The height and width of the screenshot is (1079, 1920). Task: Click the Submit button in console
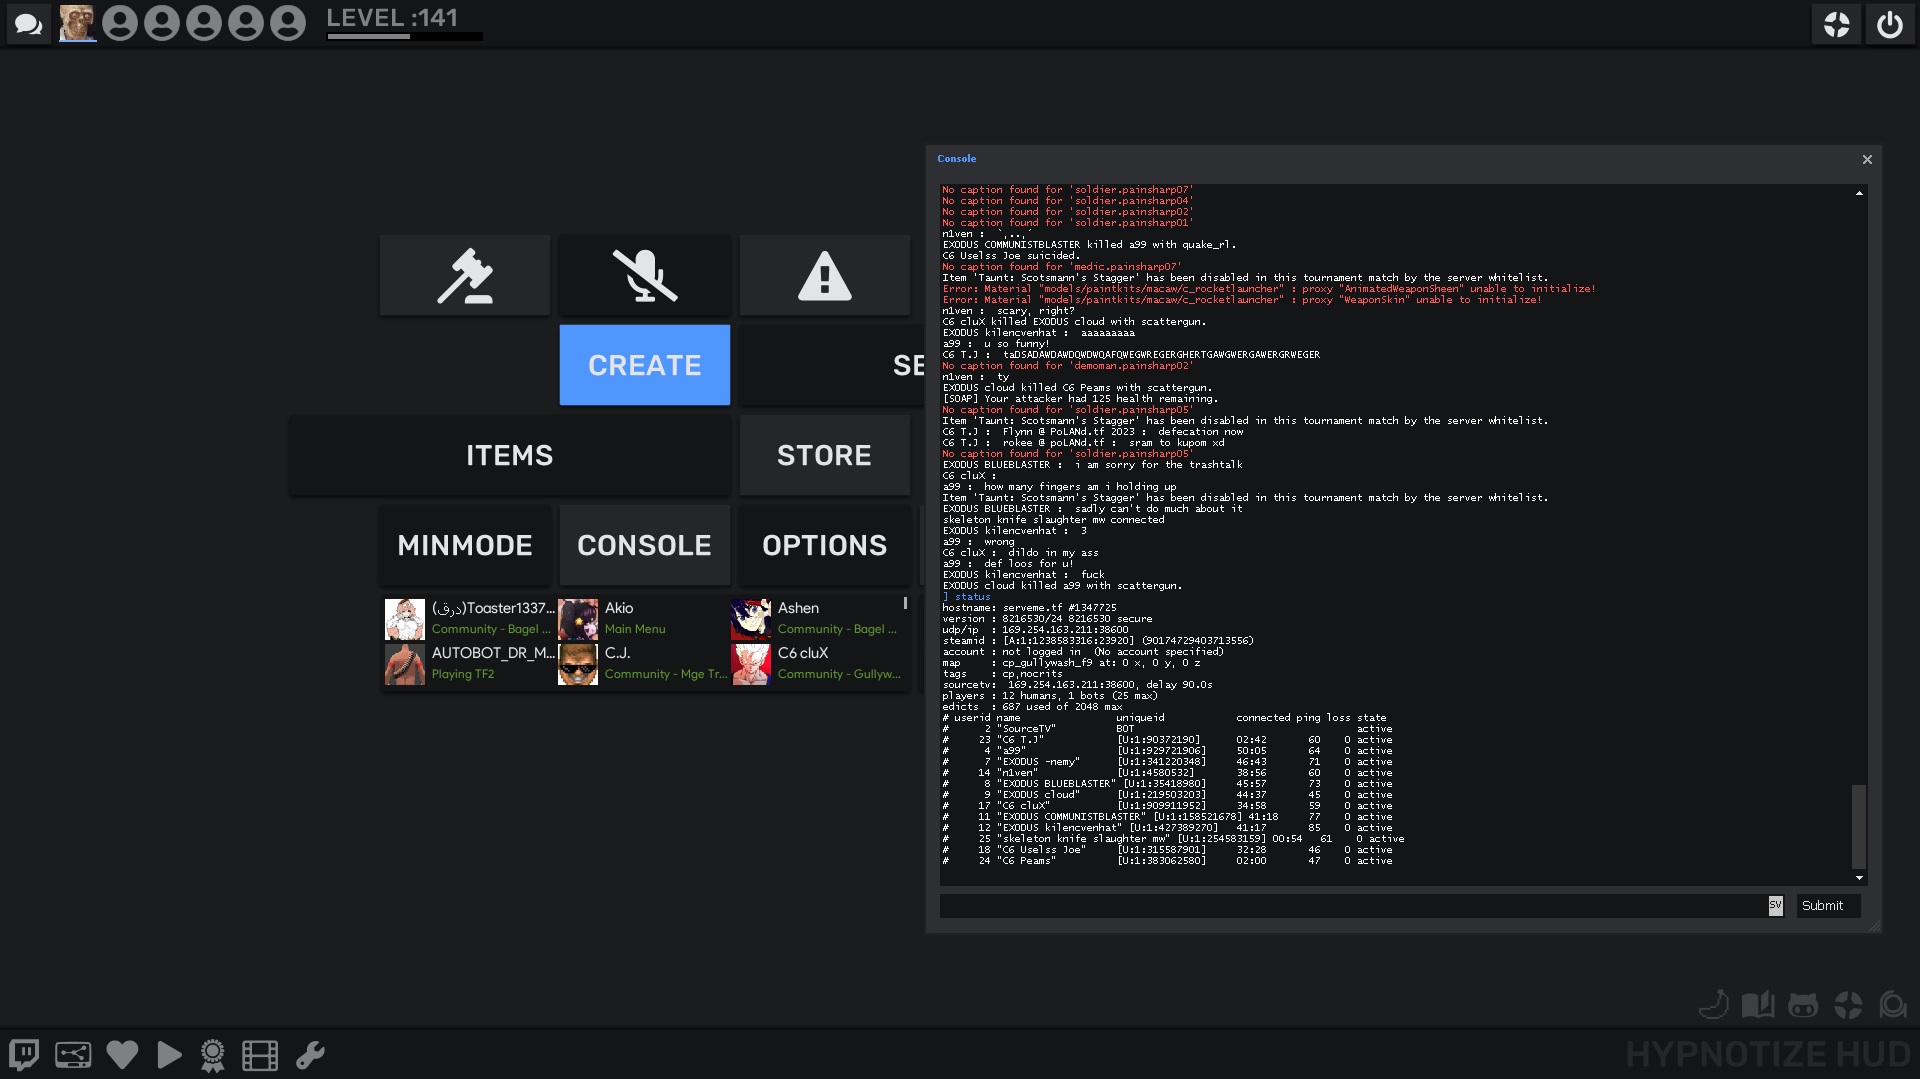tap(1822, 905)
